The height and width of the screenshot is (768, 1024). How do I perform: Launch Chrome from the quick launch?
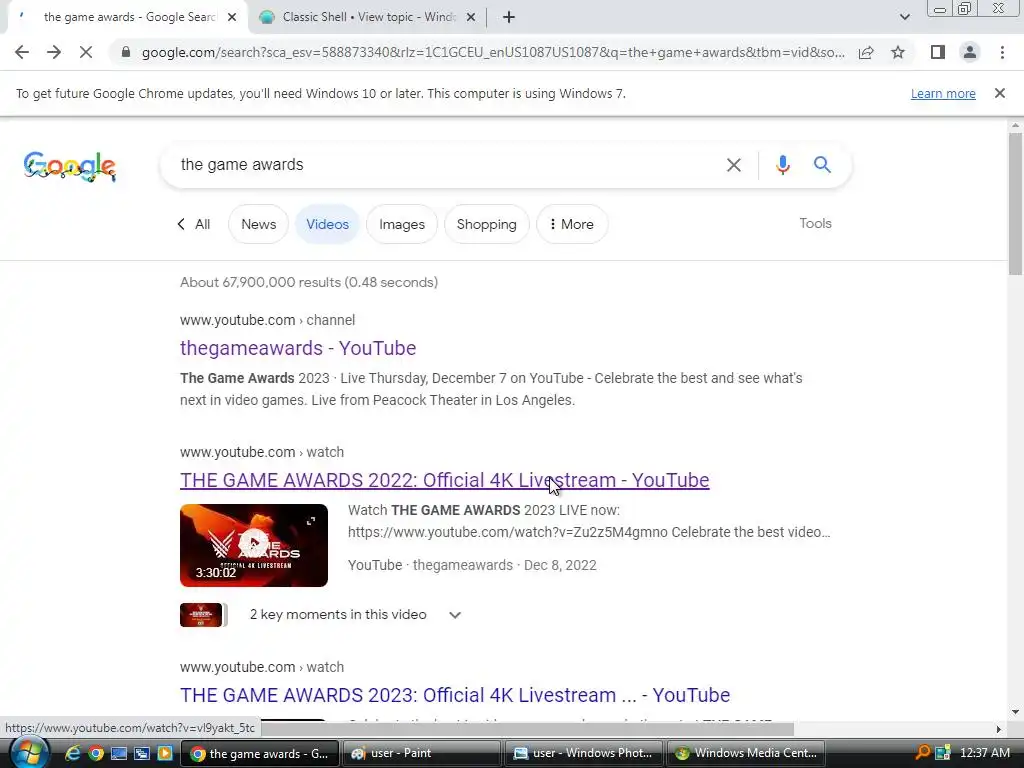[x=96, y=753]
